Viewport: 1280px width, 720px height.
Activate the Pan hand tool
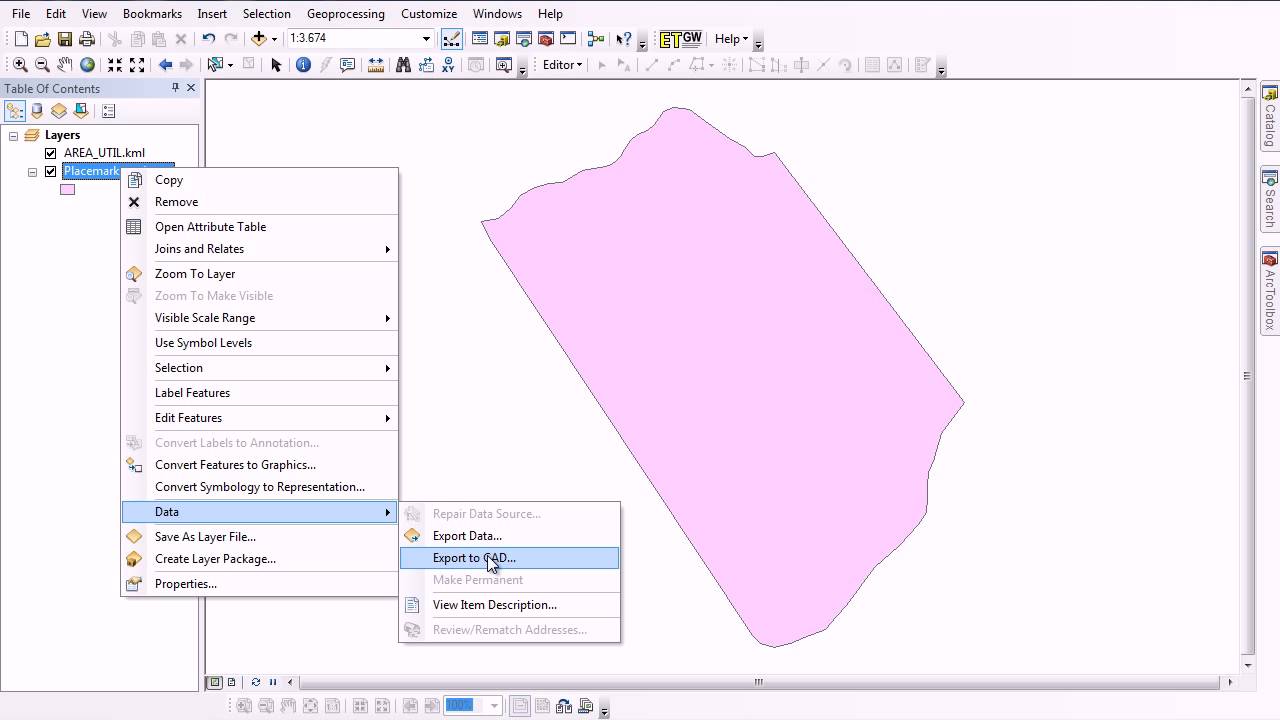[x=65, y=65]
